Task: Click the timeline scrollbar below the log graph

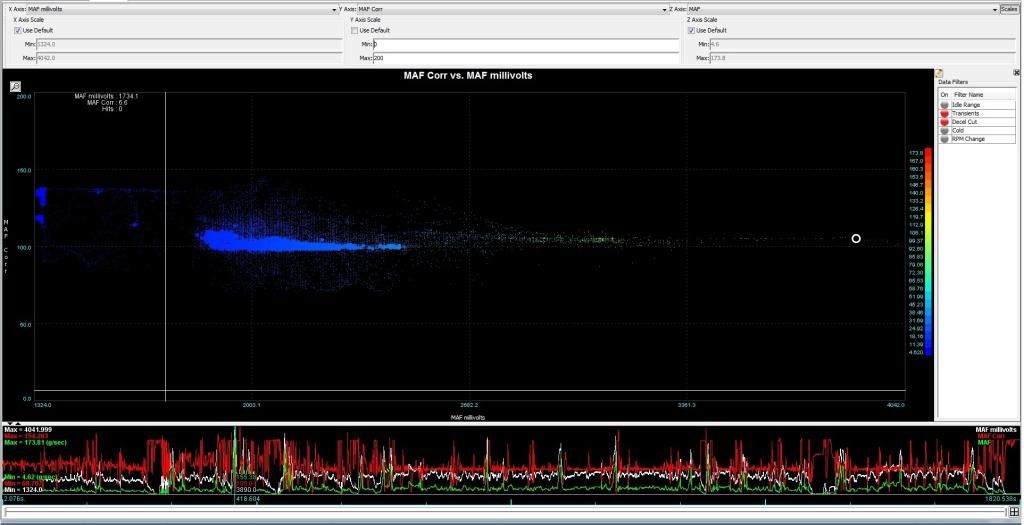Action: tap(500, 512)
